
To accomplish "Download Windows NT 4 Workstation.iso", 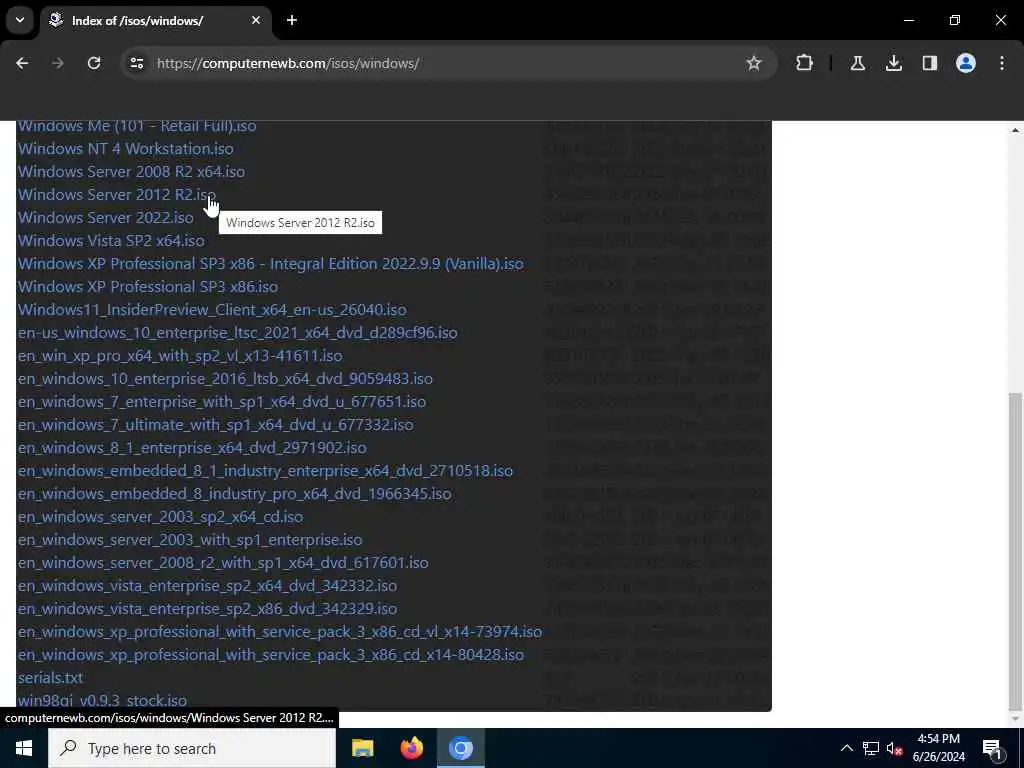I will [x=125, y=149].
